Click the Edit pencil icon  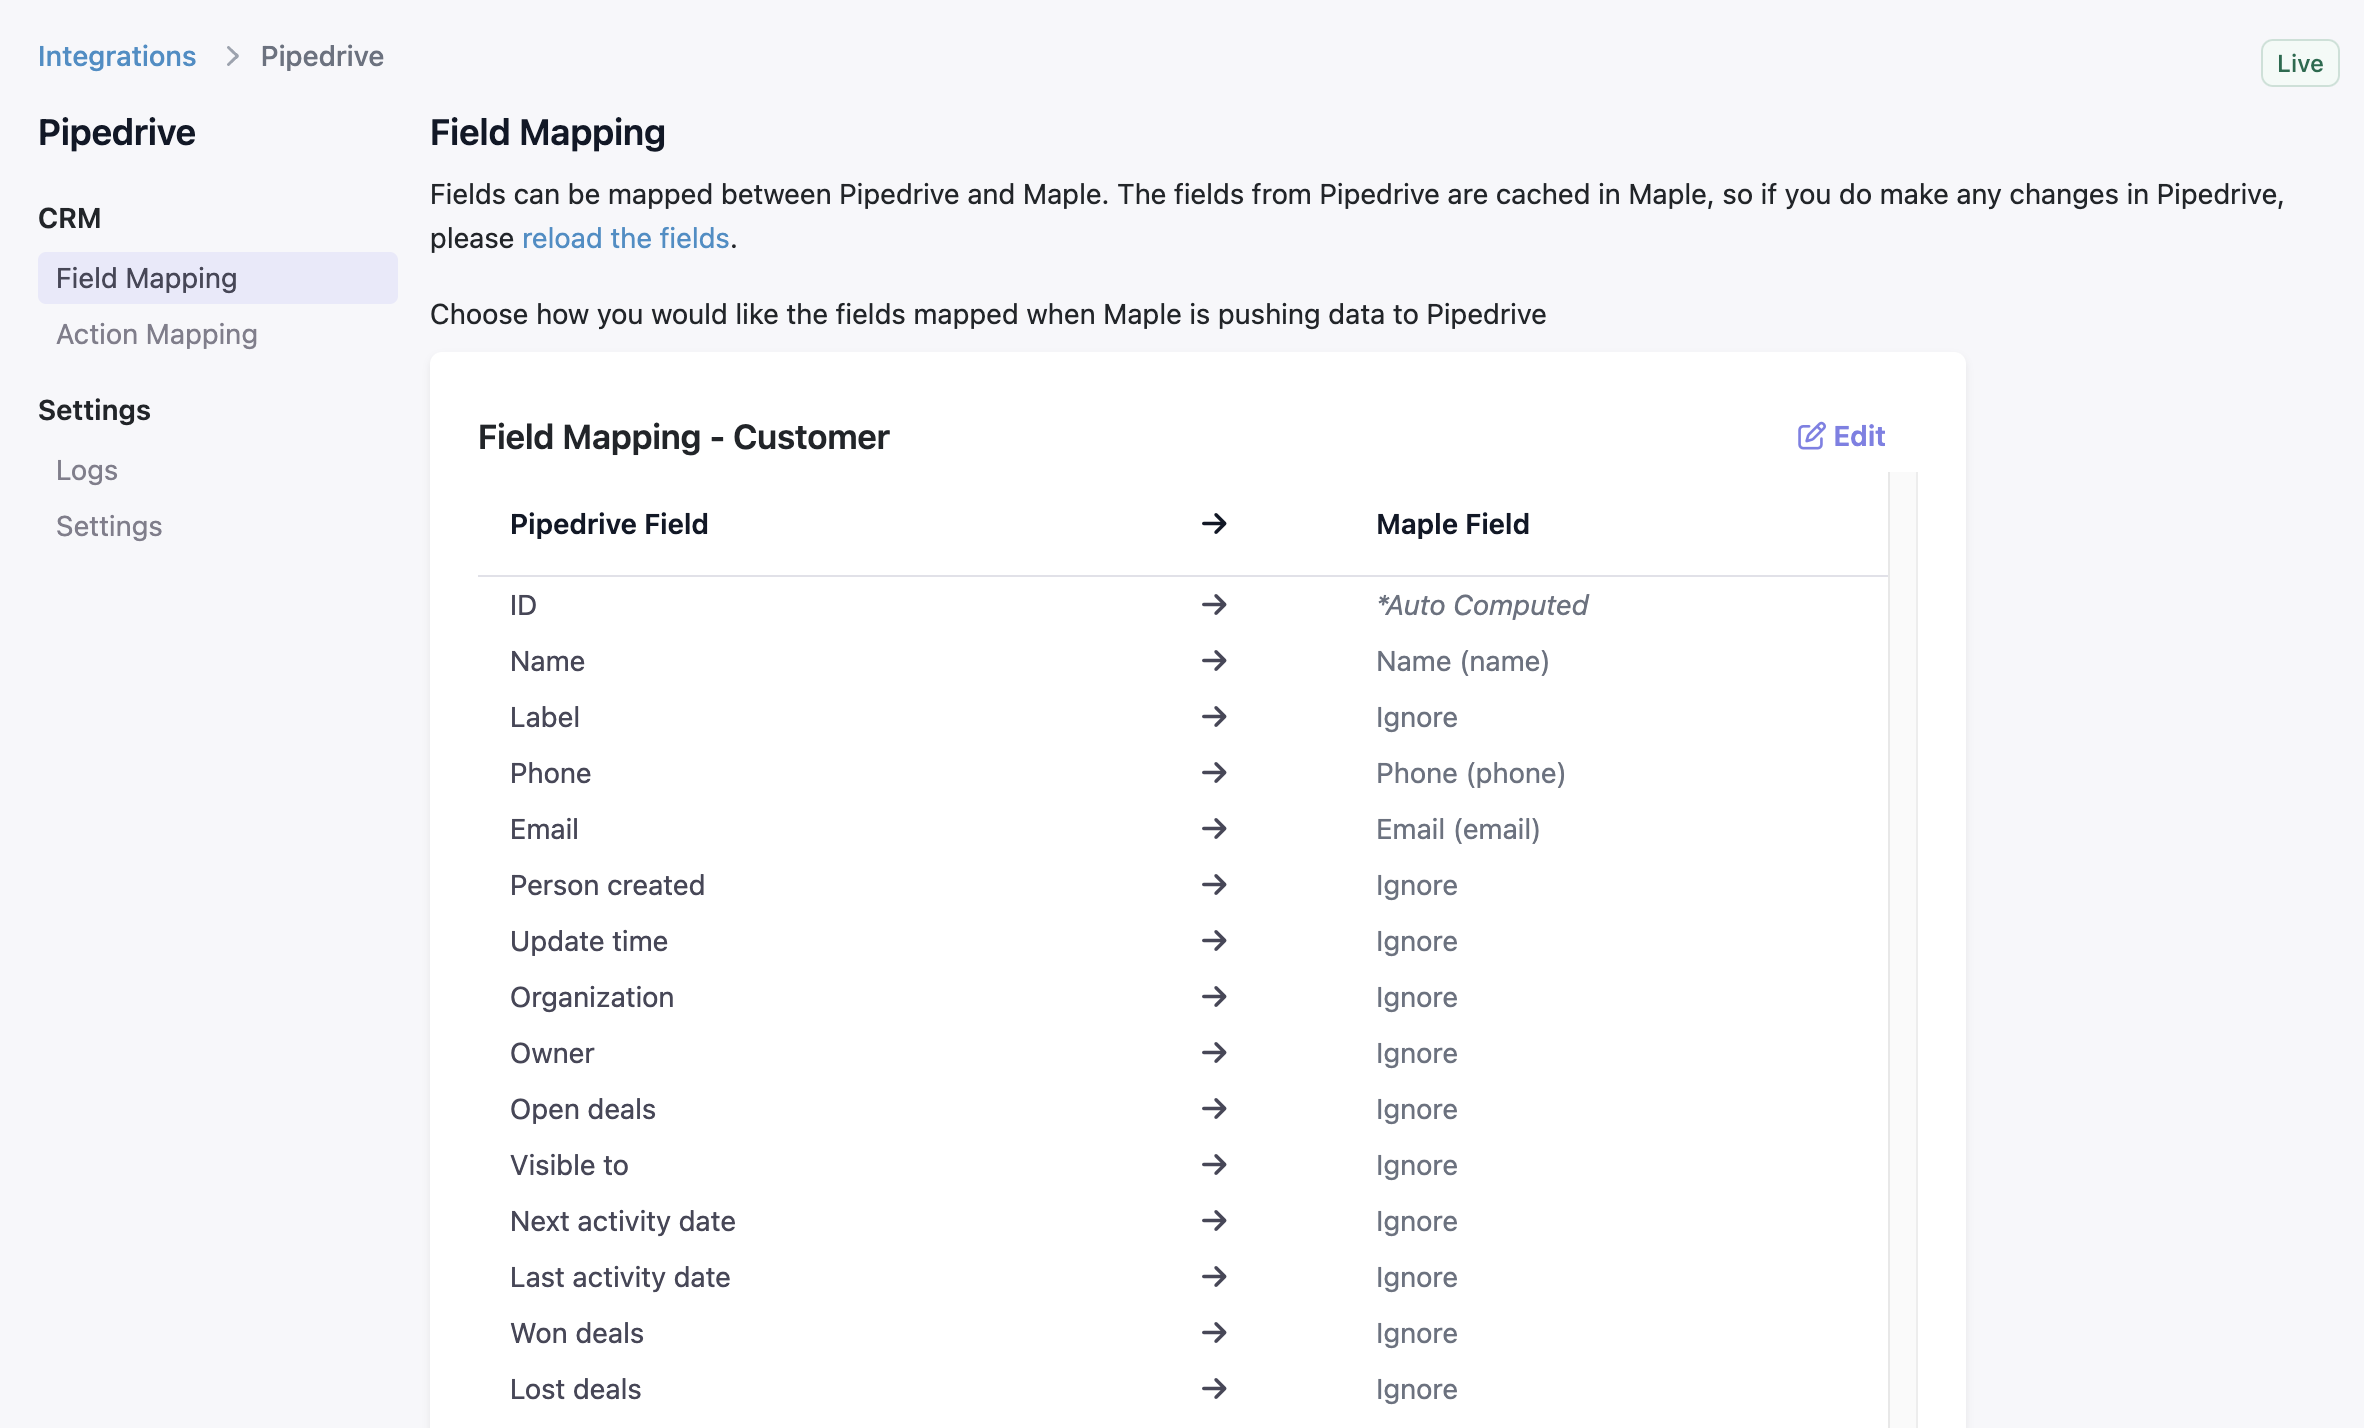pyautogui.click(x=1810, y=436)
